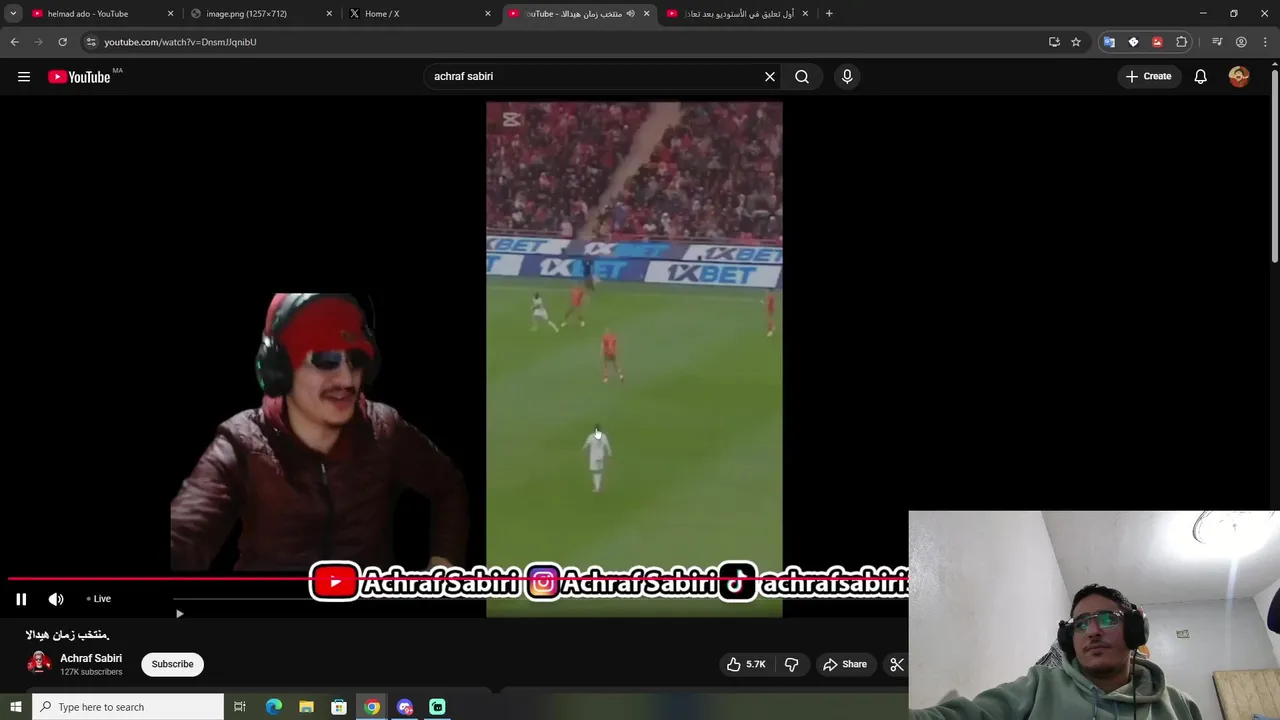This screenshot has height=720, width=1280.
Task: Click the '127K subscribers' text
Action: (91, 672)
